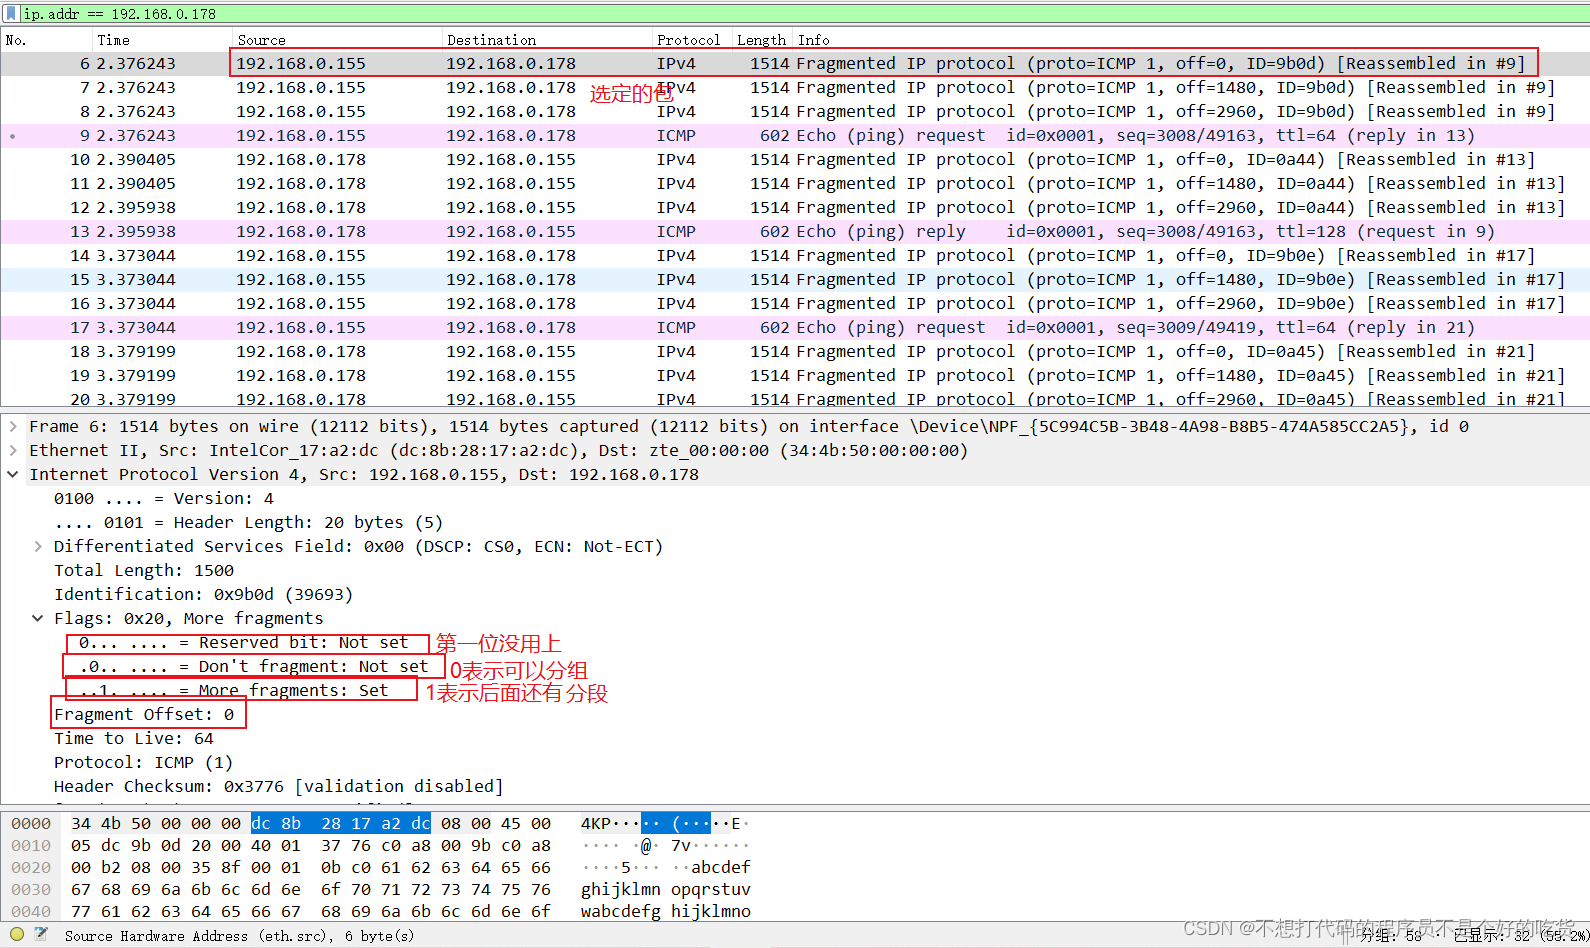Select packet 11 fragmented row off=1480
The height and width of the screenshot is (948, 1590).
(x=795, y=183)
